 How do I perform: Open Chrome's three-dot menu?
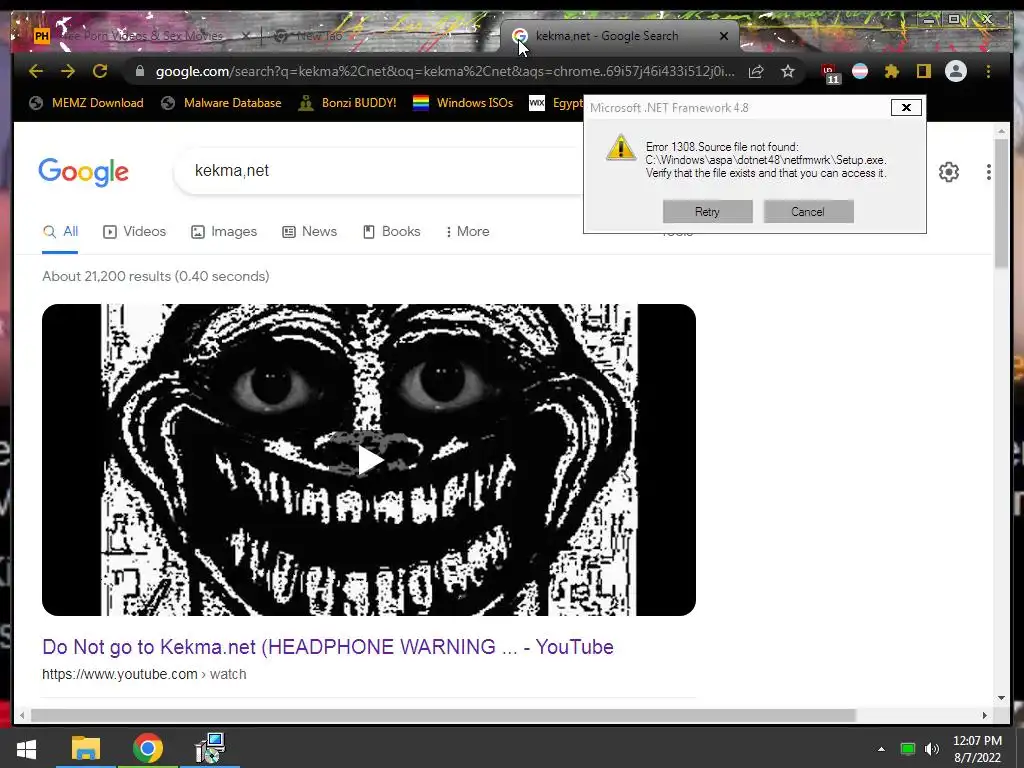pyautogui.click(x=989, y=71)
